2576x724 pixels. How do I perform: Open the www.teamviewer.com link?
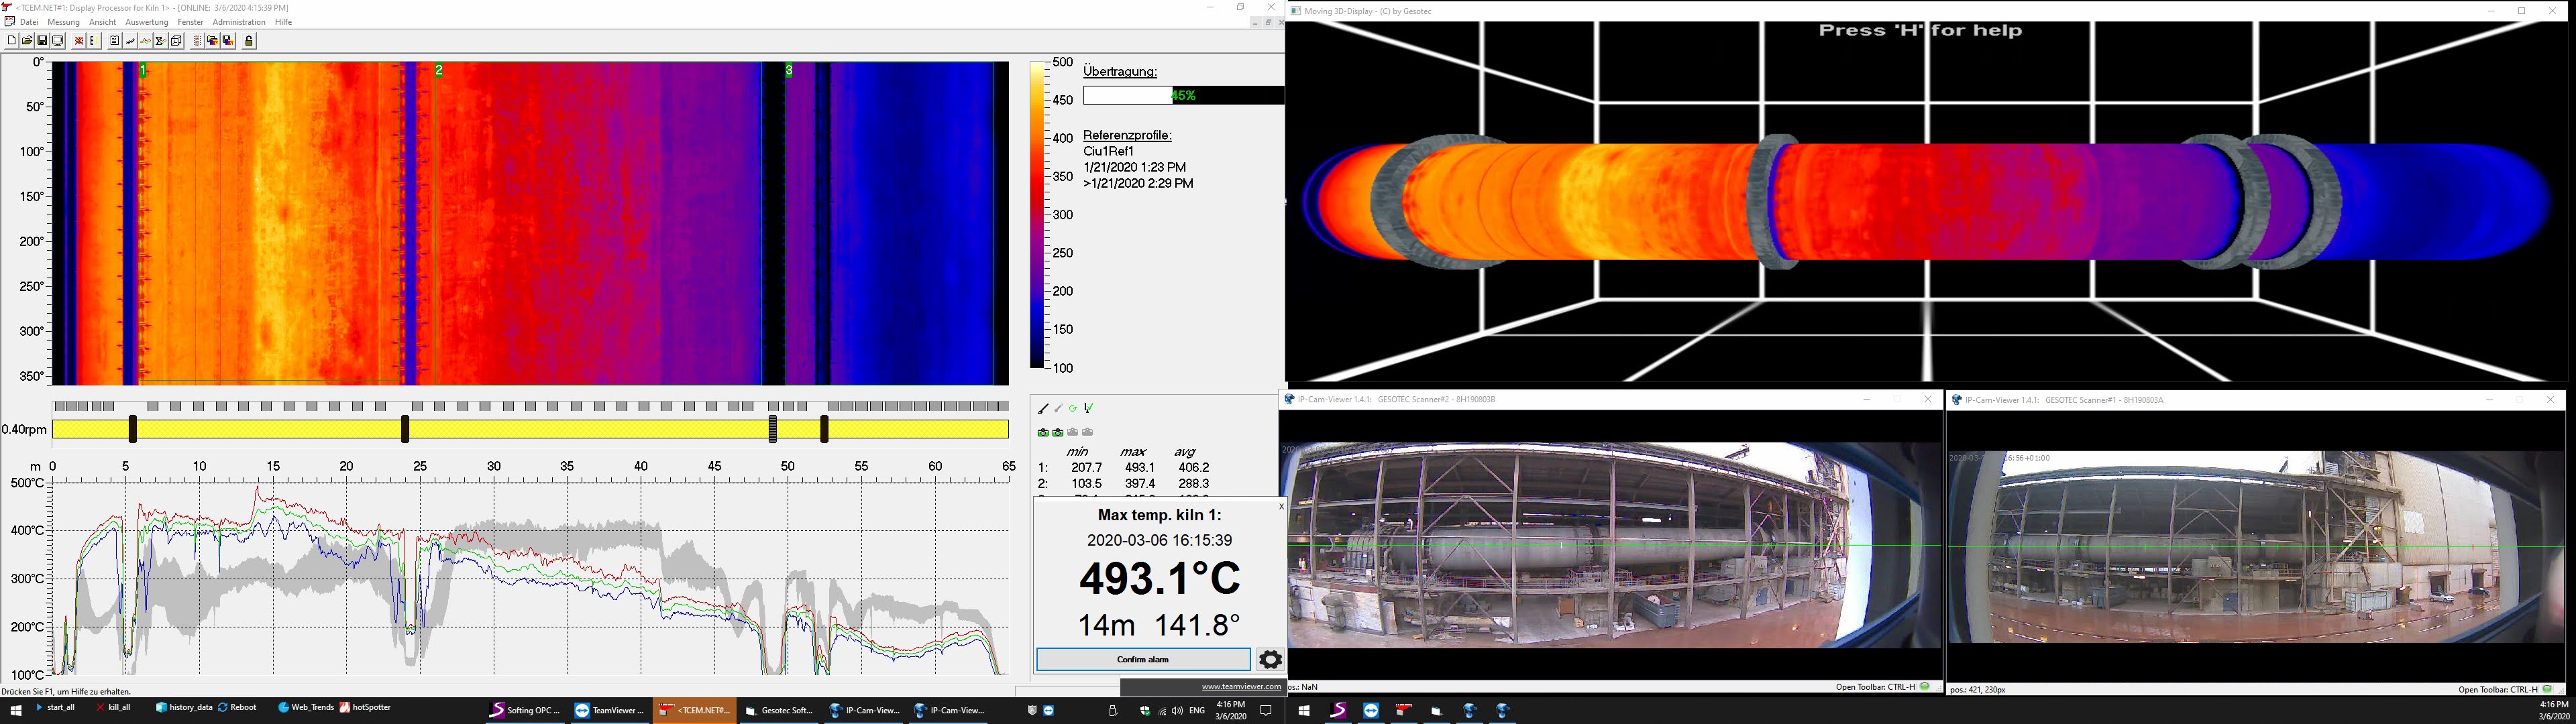1241,686
